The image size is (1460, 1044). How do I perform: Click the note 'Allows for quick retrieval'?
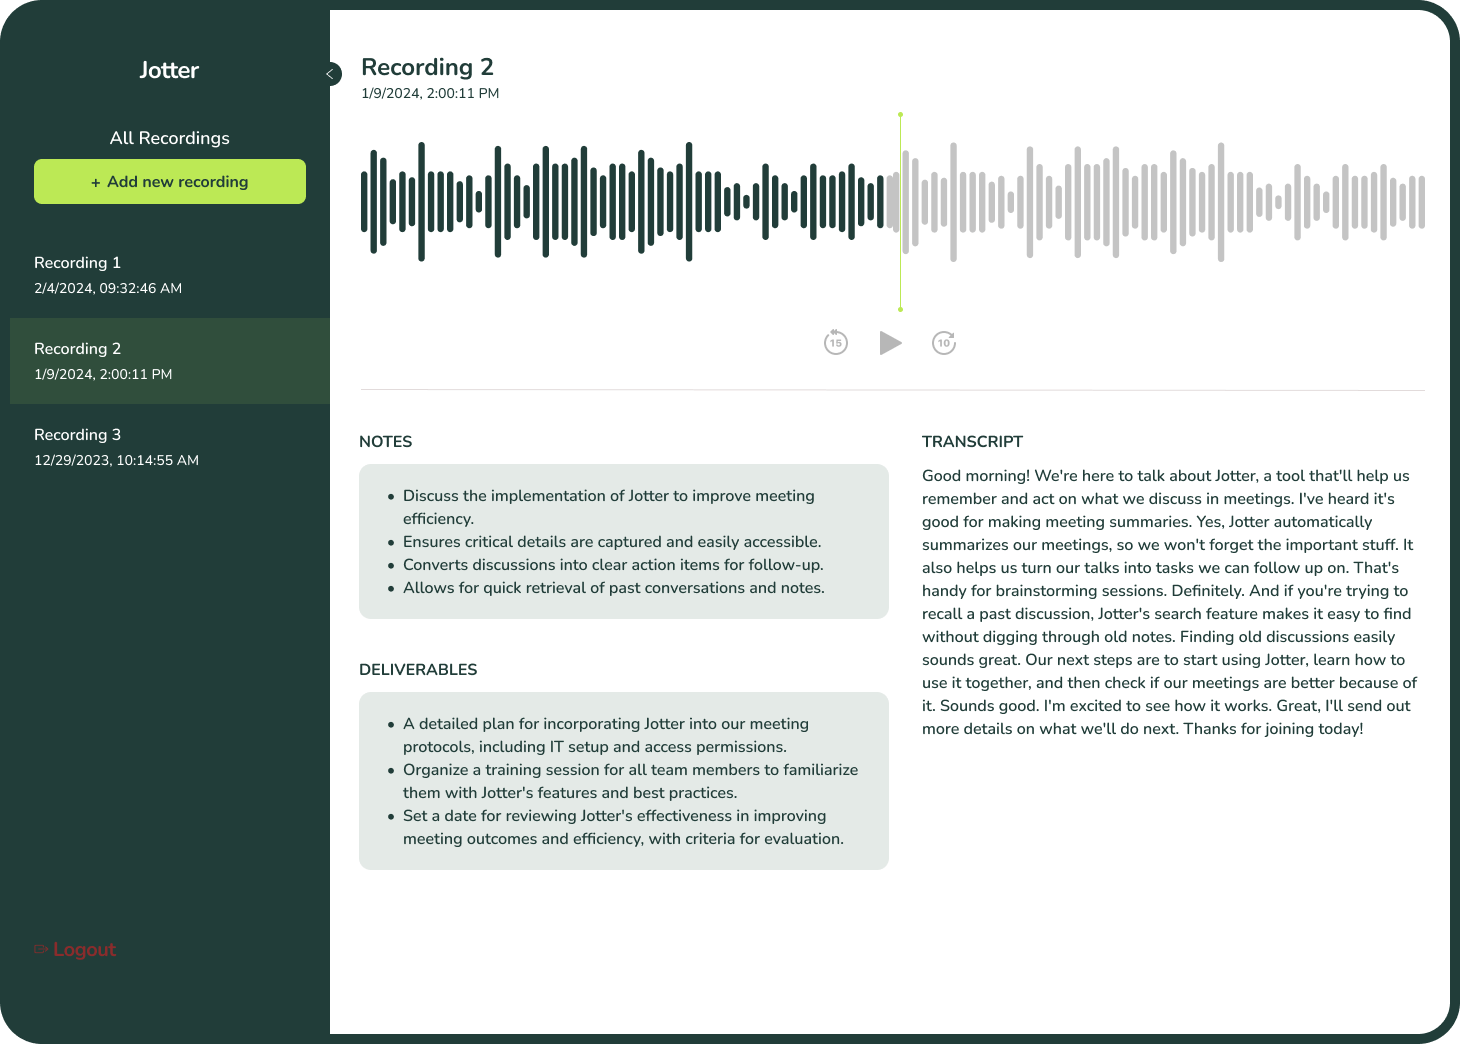coord(614,588)
